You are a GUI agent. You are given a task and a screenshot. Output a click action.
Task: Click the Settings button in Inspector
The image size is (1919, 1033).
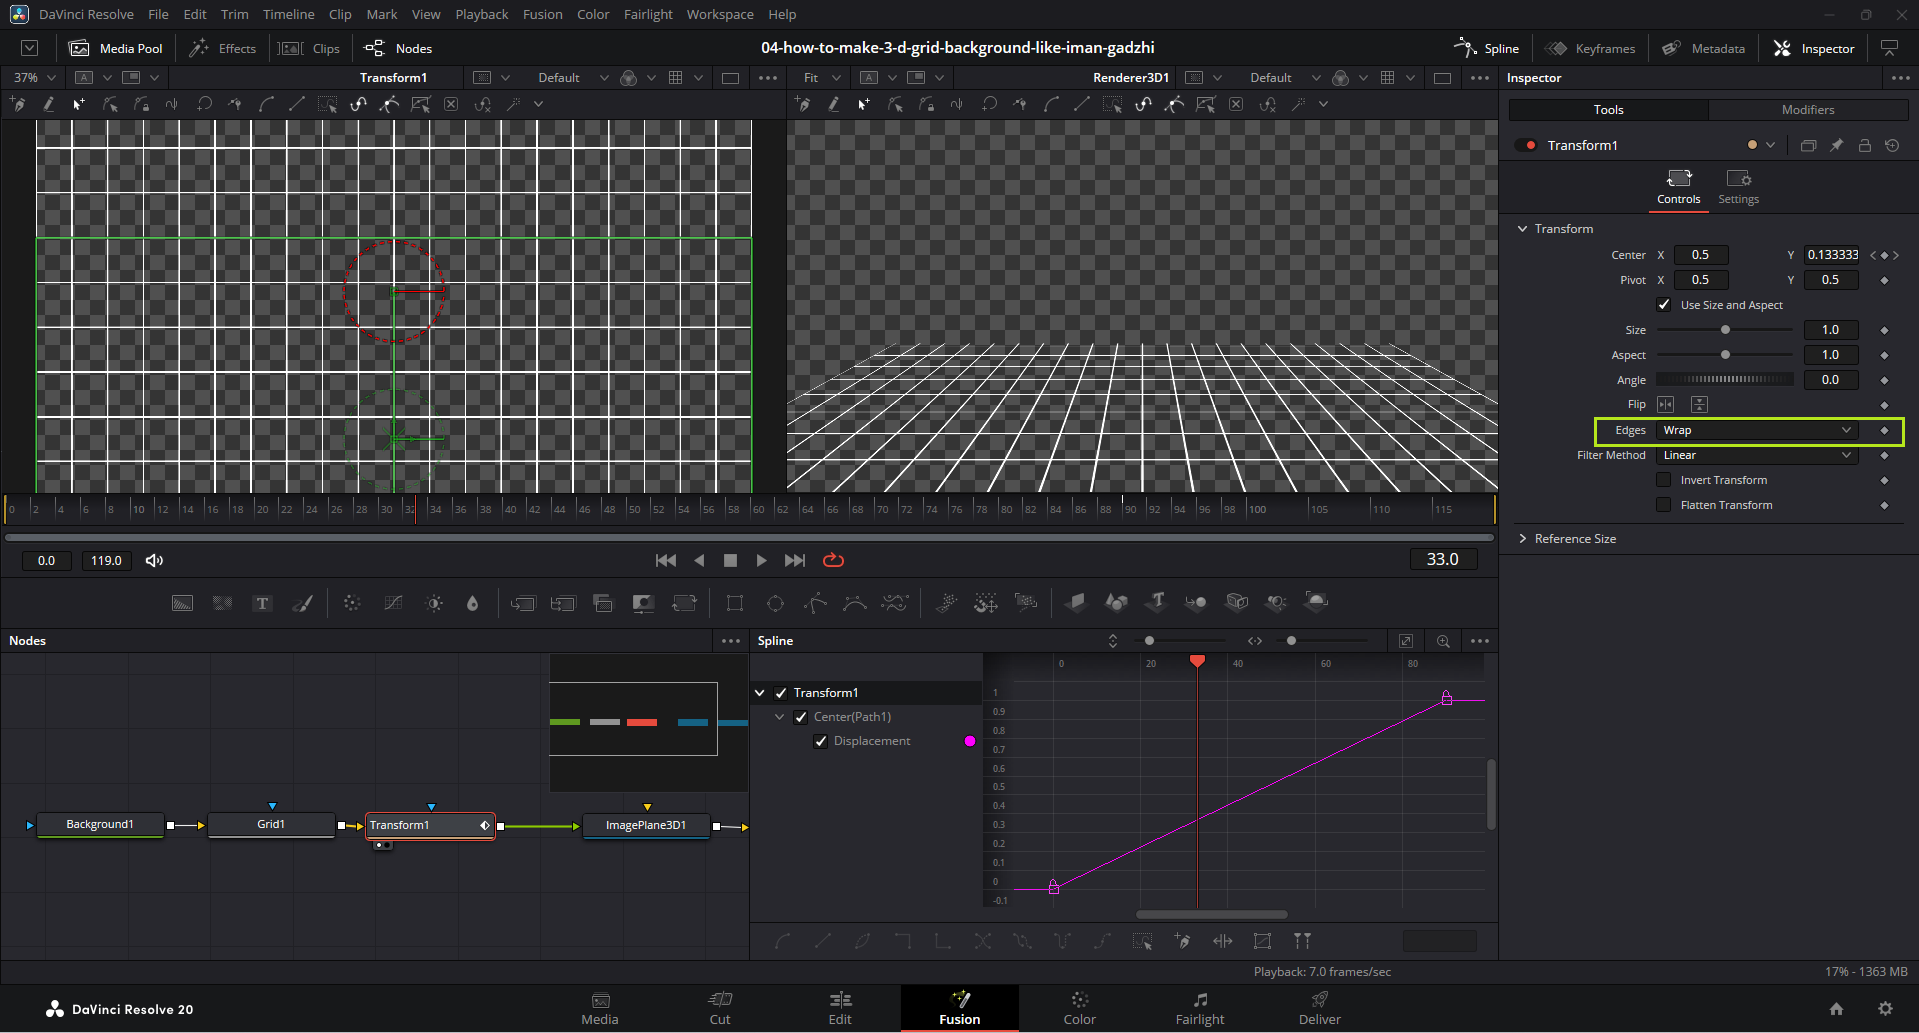1738,186
